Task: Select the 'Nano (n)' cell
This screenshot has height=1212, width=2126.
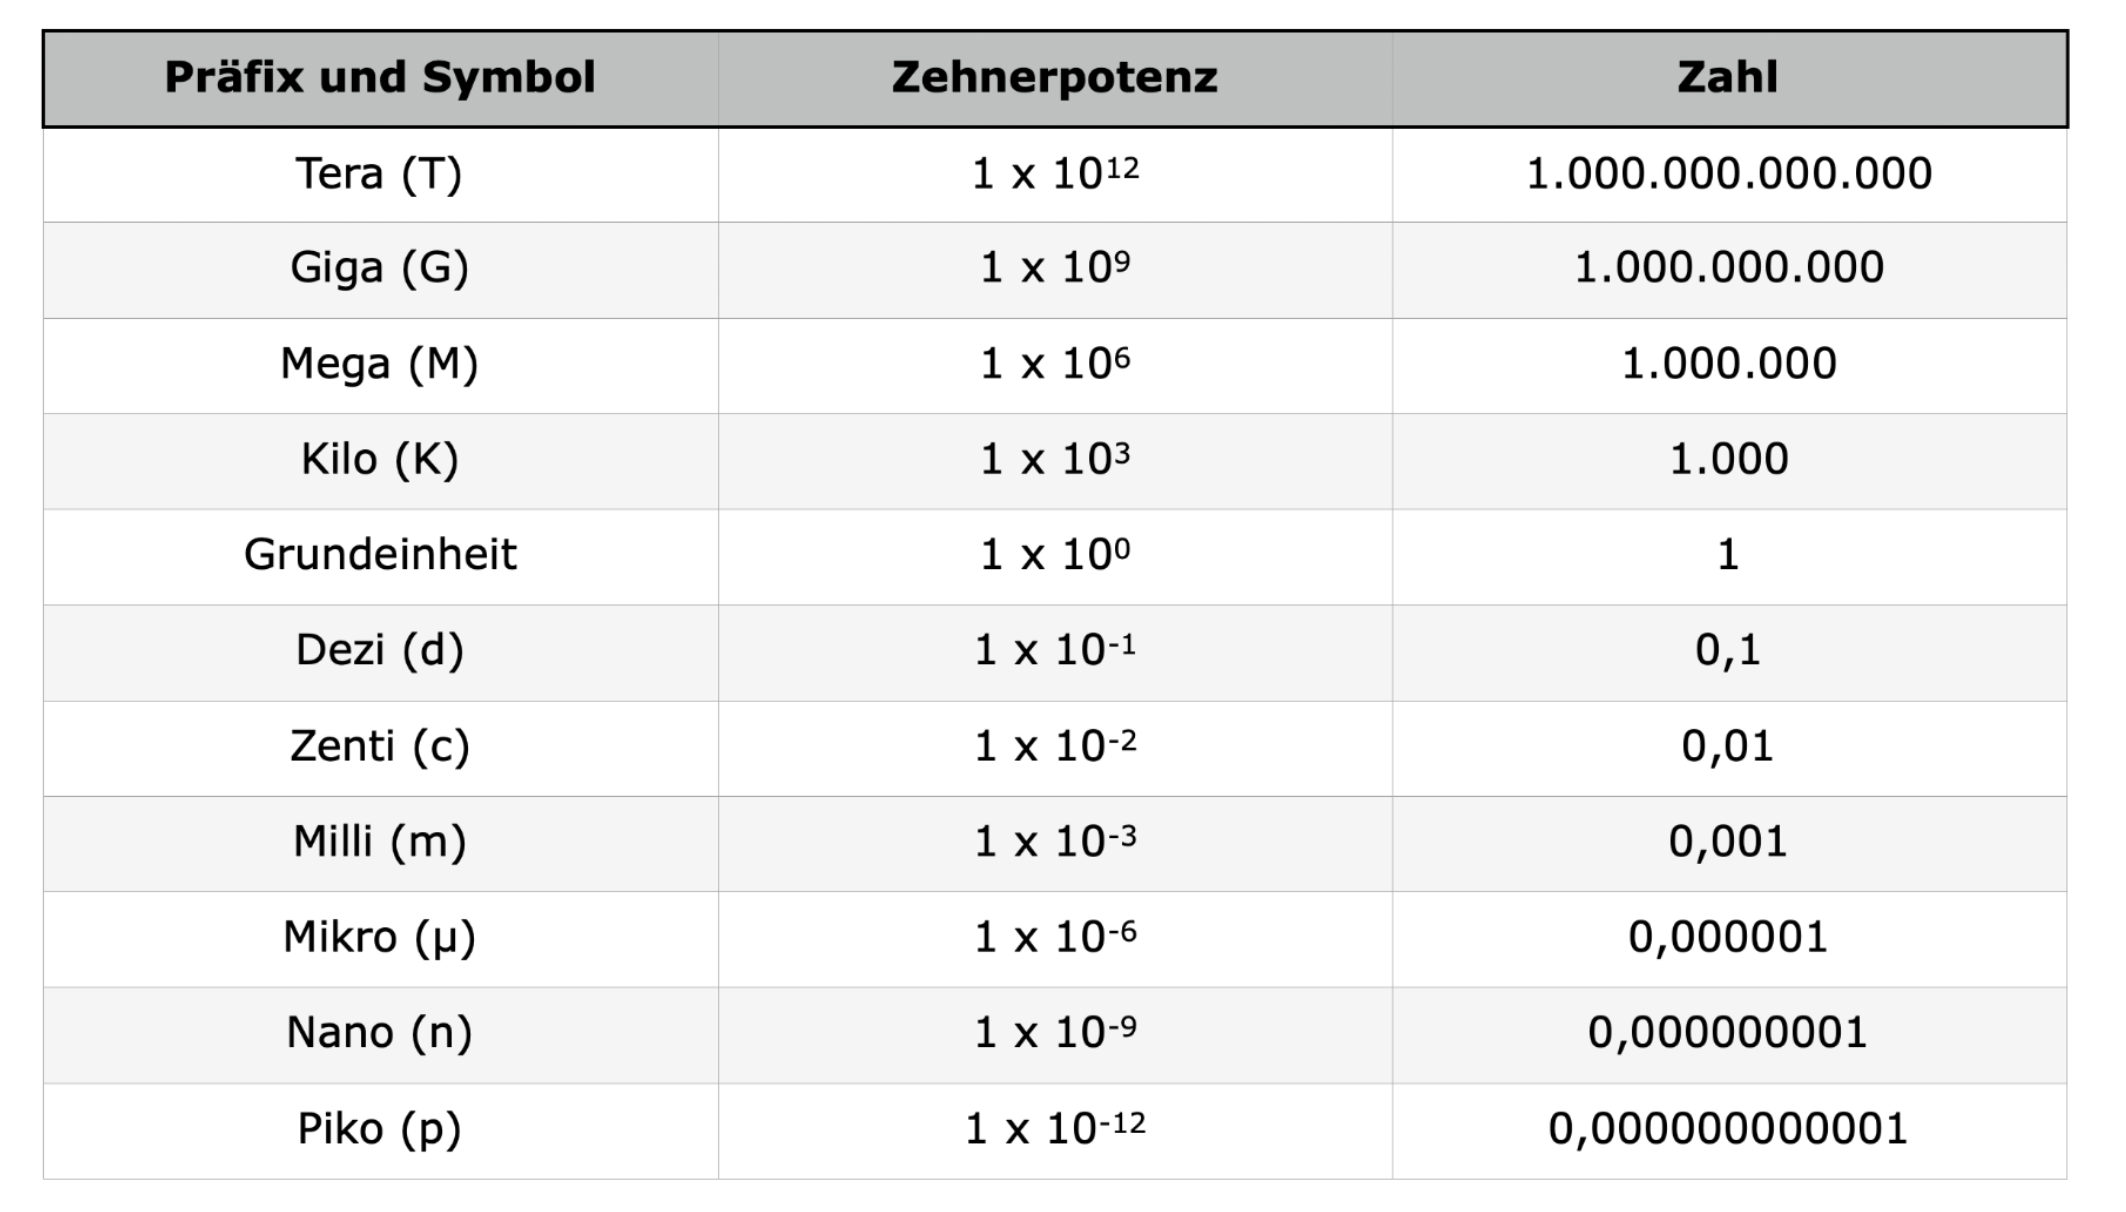Action: click(x=380, y=1033)
